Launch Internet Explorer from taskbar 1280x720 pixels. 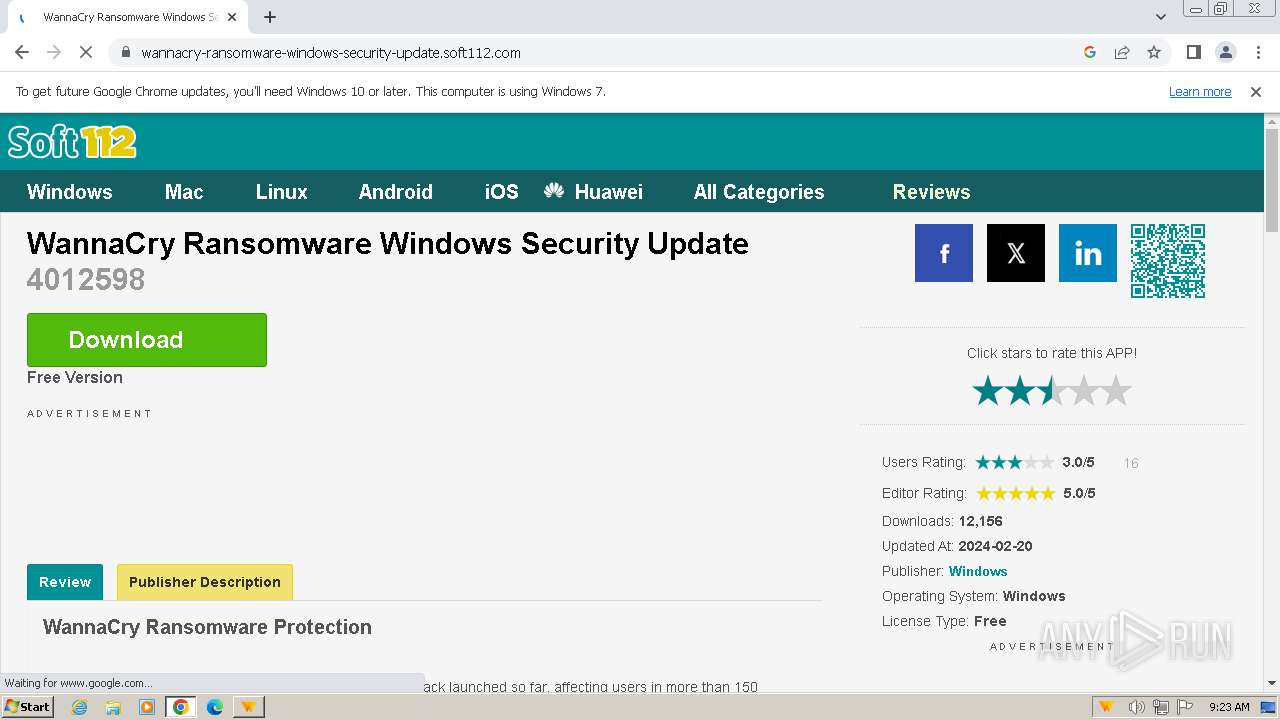79,707
